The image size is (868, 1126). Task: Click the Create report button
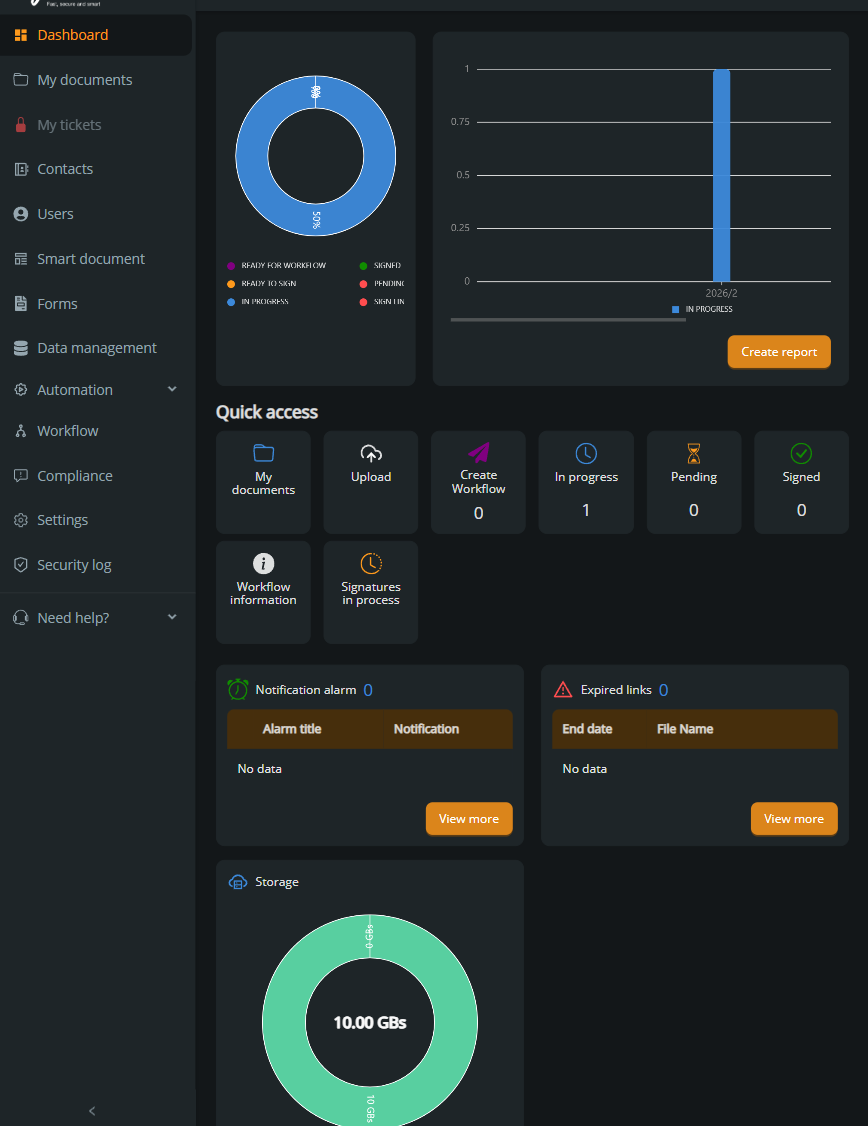coord(779,352)
